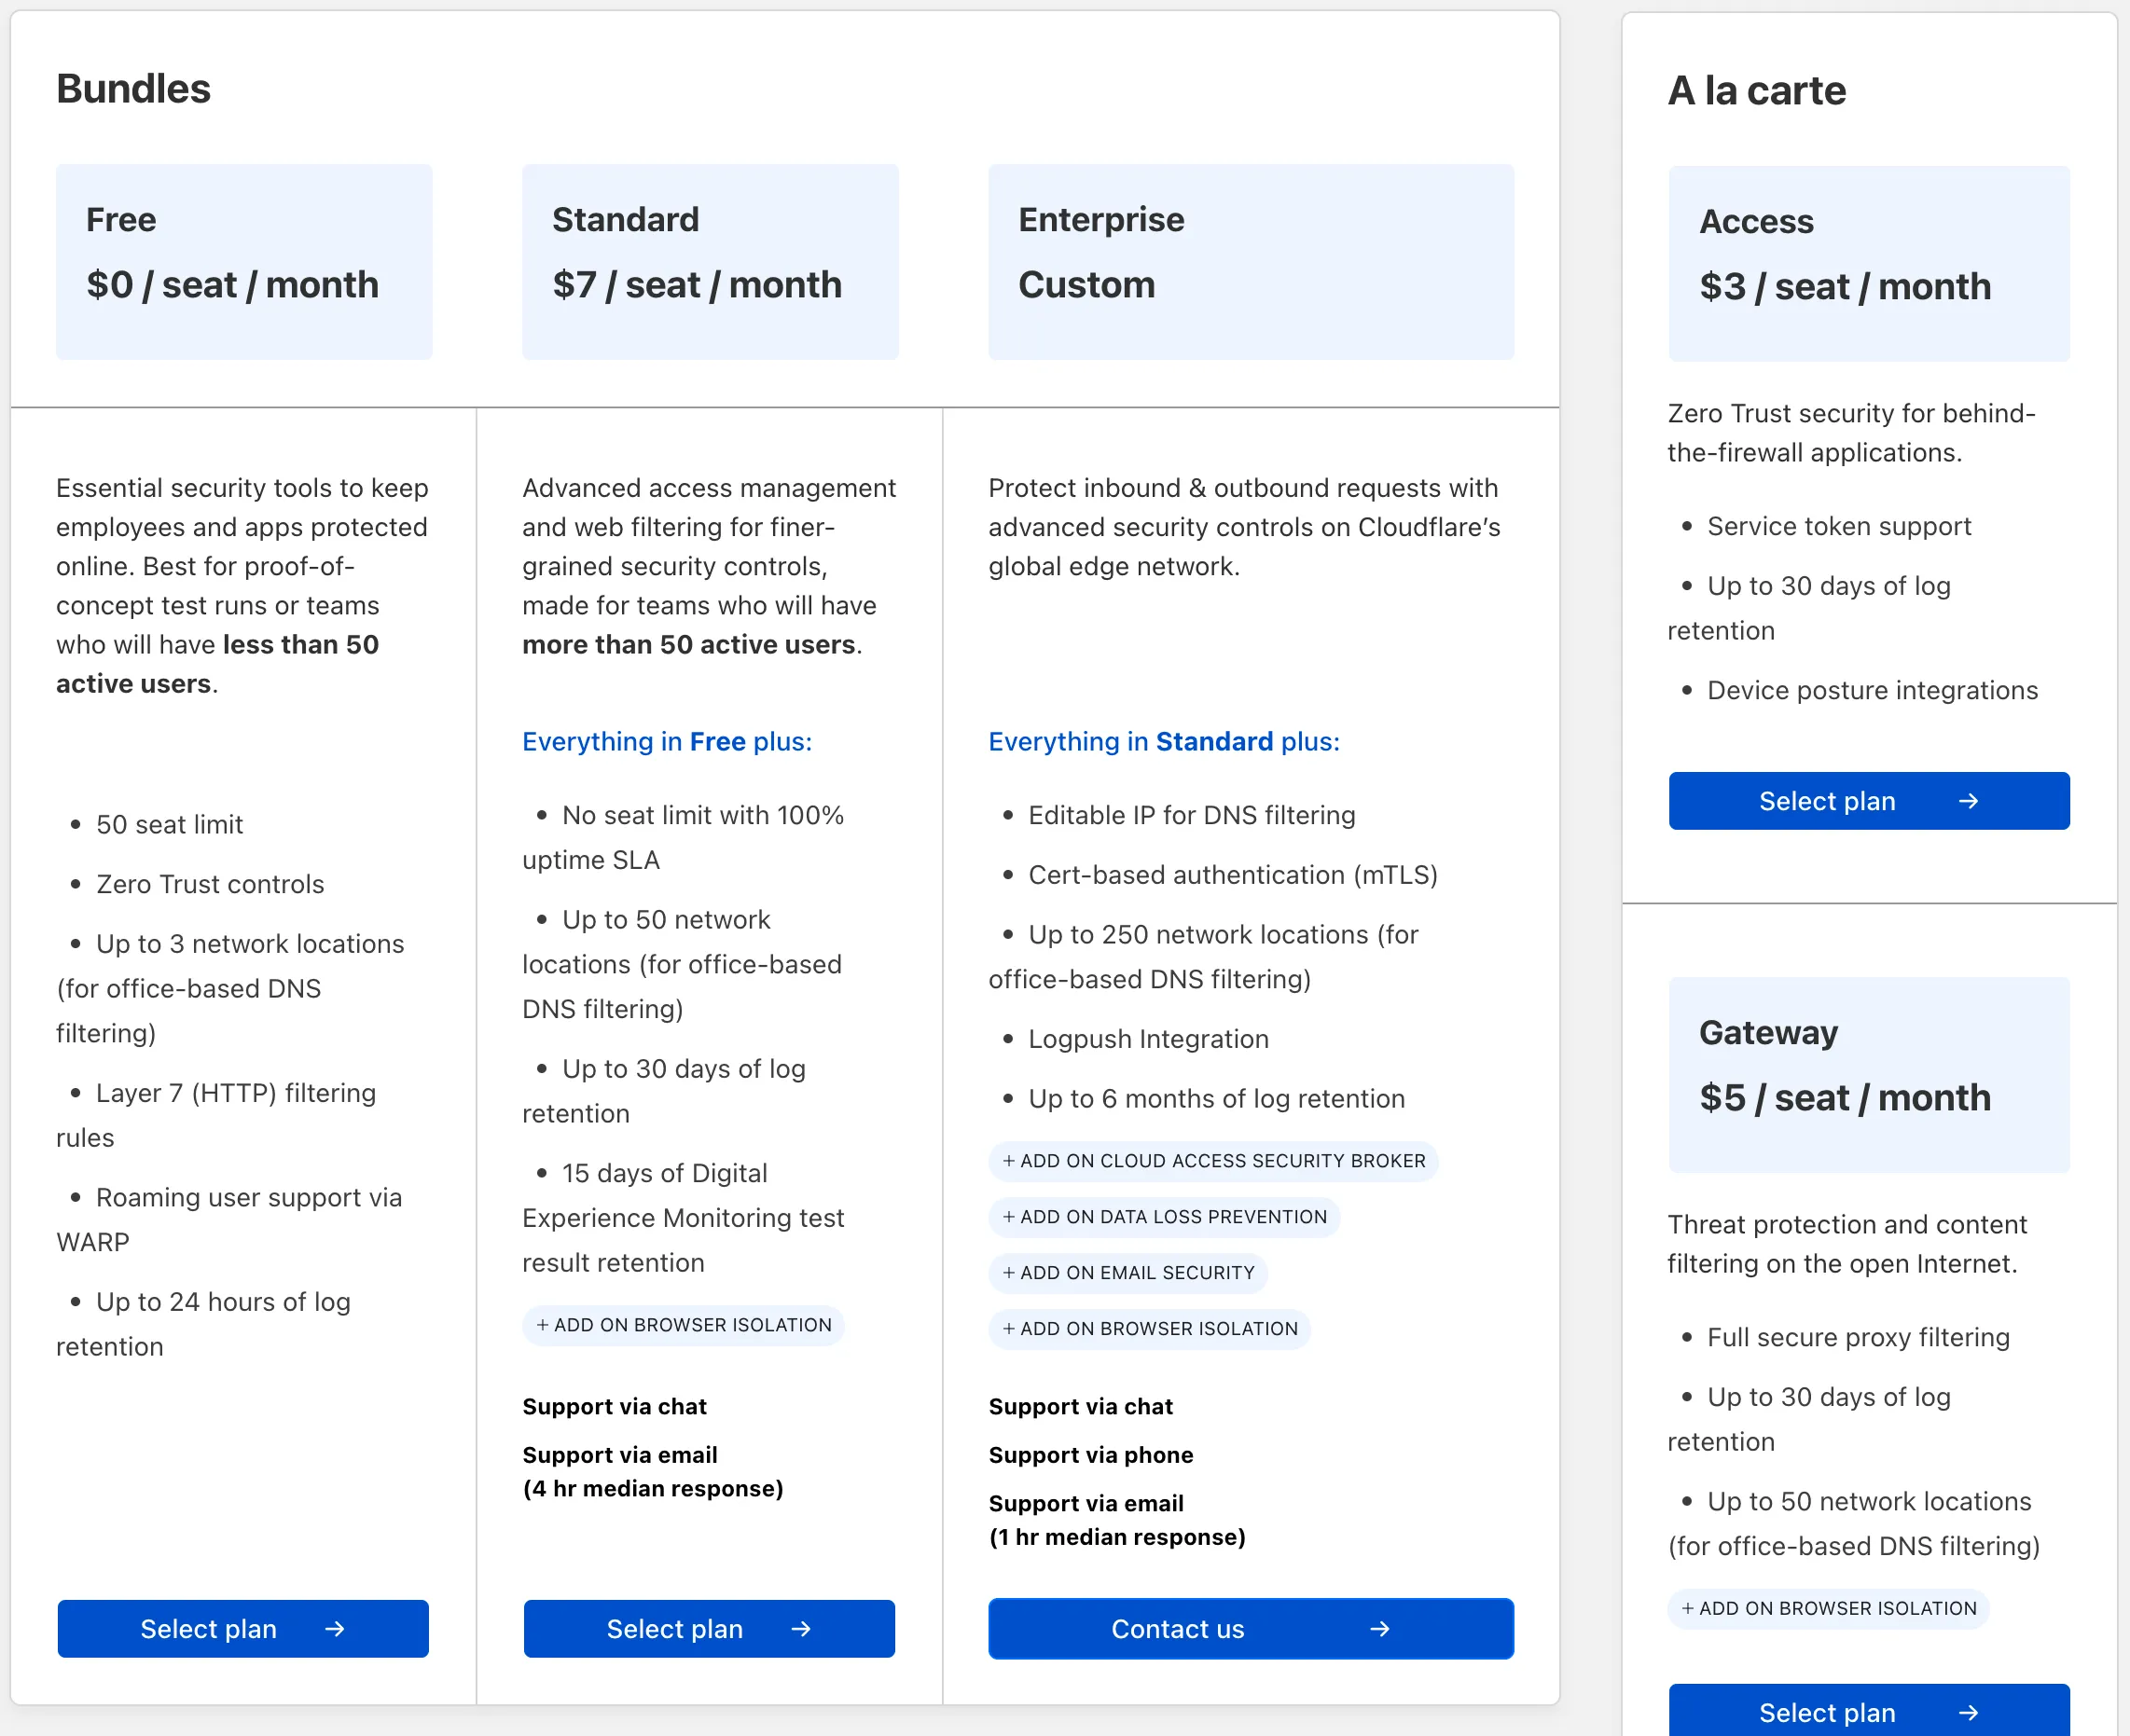Click 'Everything in Standard plus' text

tap(1163, 742)
